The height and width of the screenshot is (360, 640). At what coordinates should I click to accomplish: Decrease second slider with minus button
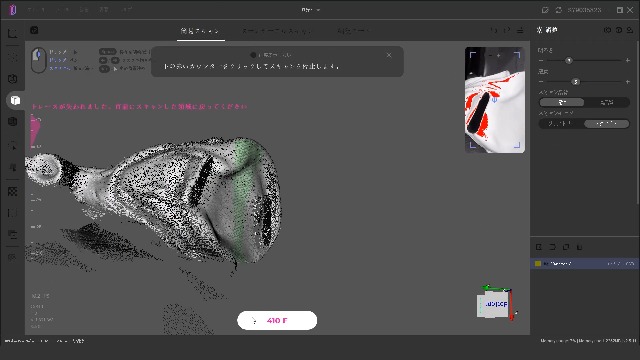pyautogui.click(x=541, y=82)
